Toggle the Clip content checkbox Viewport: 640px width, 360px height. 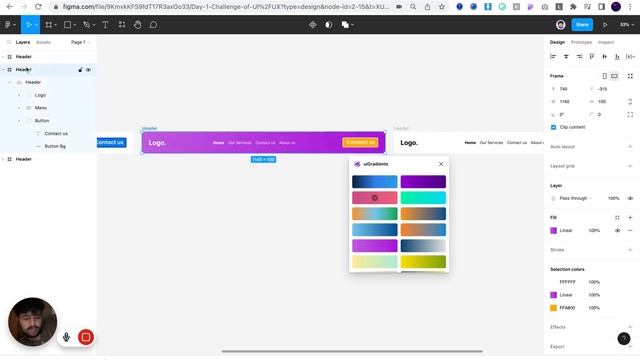pyautogui.click(x=553, y=127)
